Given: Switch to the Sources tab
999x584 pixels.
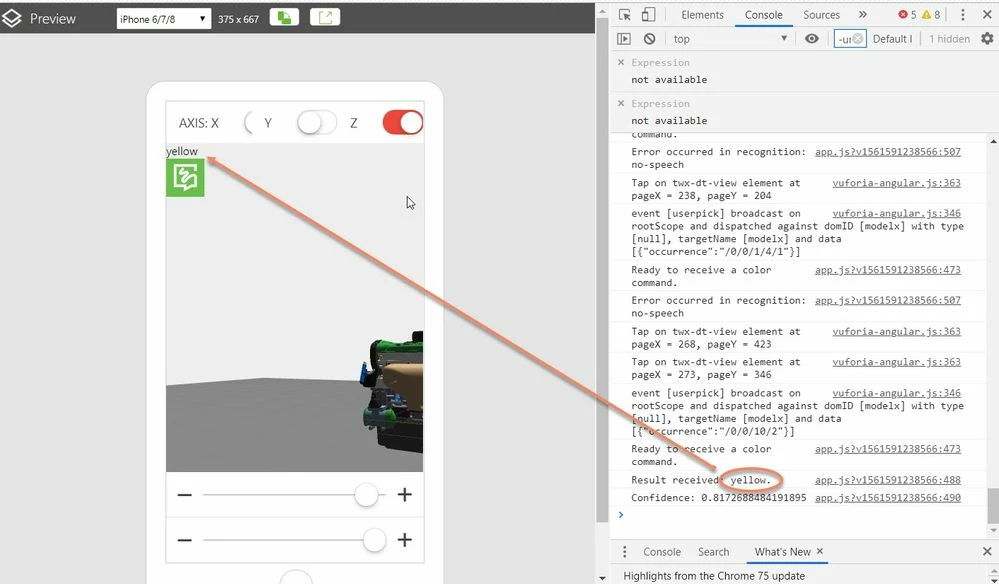Looking at the screenshot, I should pyautogui.click(x=821, y=15).
